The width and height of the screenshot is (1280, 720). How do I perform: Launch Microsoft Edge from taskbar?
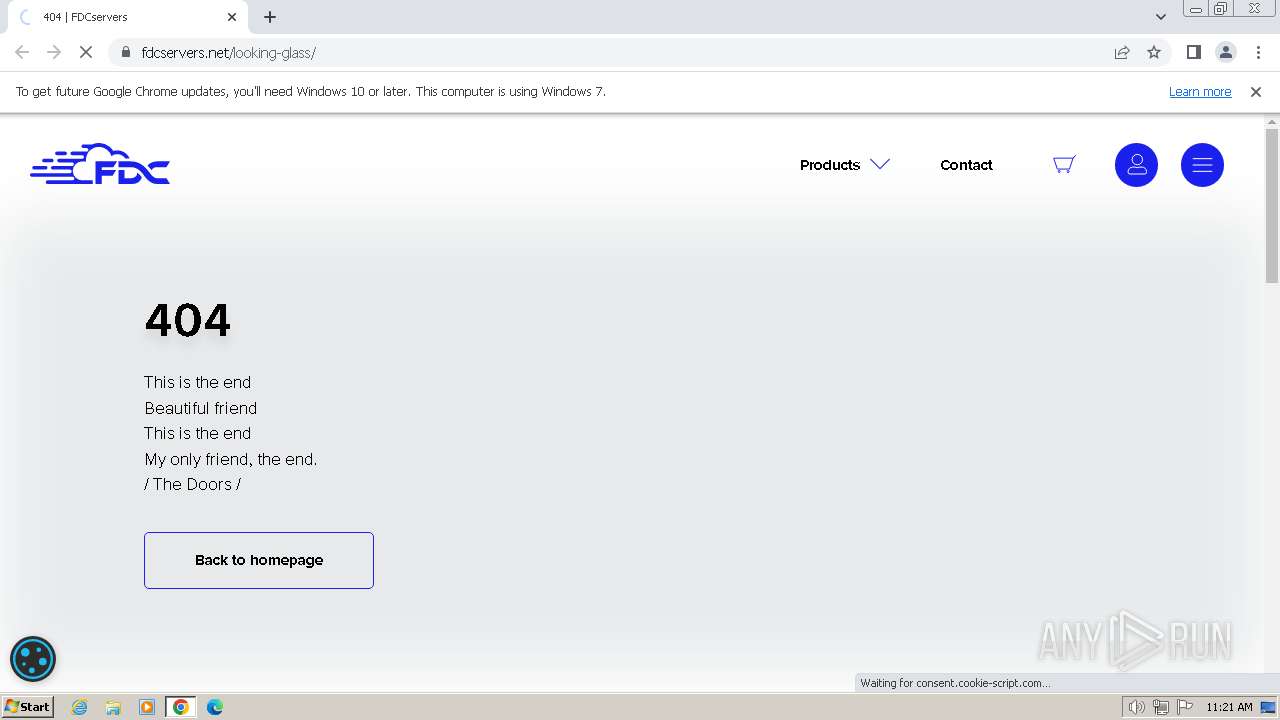click(x=215, y=707)
